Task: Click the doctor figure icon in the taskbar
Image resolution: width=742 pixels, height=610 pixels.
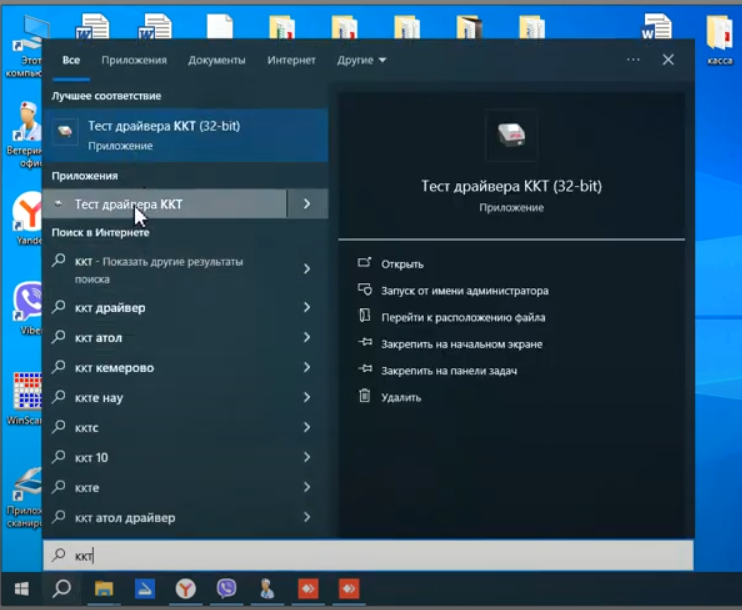Action: click(x=267, y=589)
